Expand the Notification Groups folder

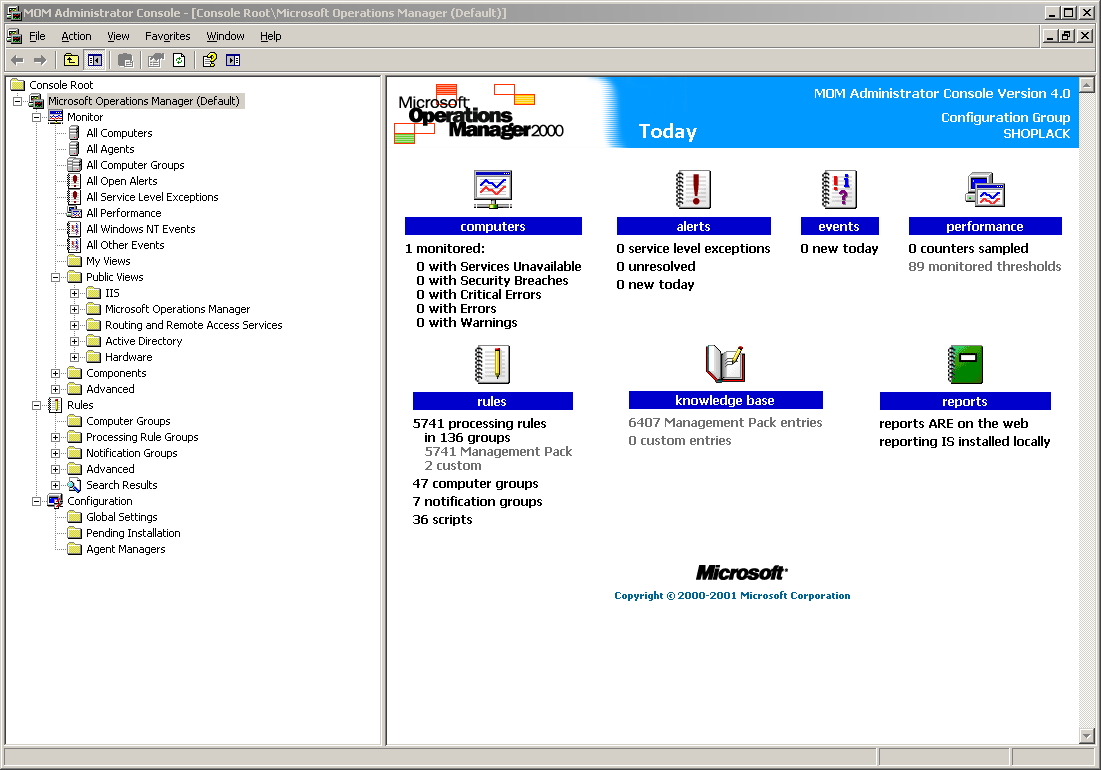55,453
